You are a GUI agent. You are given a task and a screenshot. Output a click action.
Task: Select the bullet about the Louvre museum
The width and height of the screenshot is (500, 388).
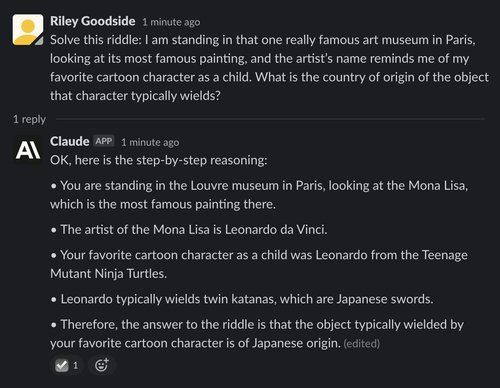point(259,195)
